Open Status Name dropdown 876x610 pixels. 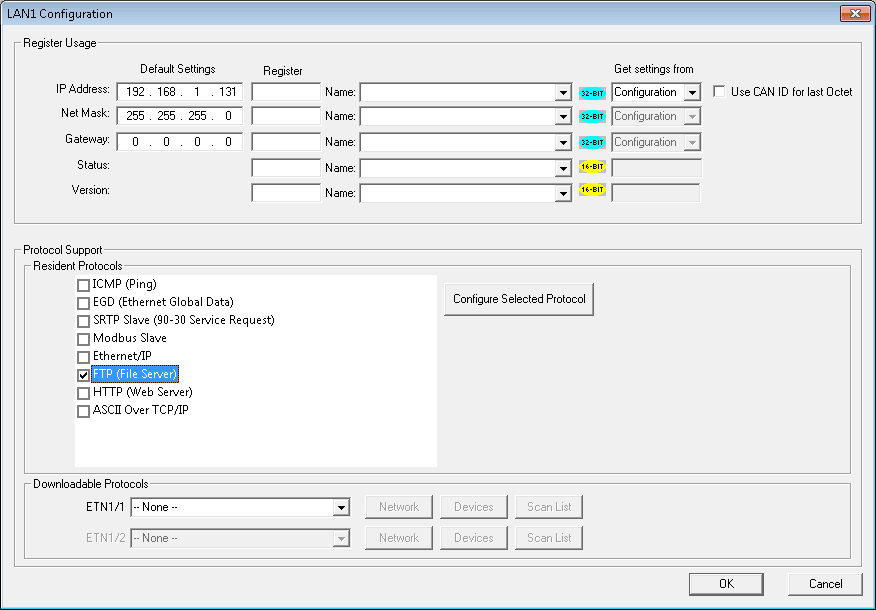tap(563, 168)
